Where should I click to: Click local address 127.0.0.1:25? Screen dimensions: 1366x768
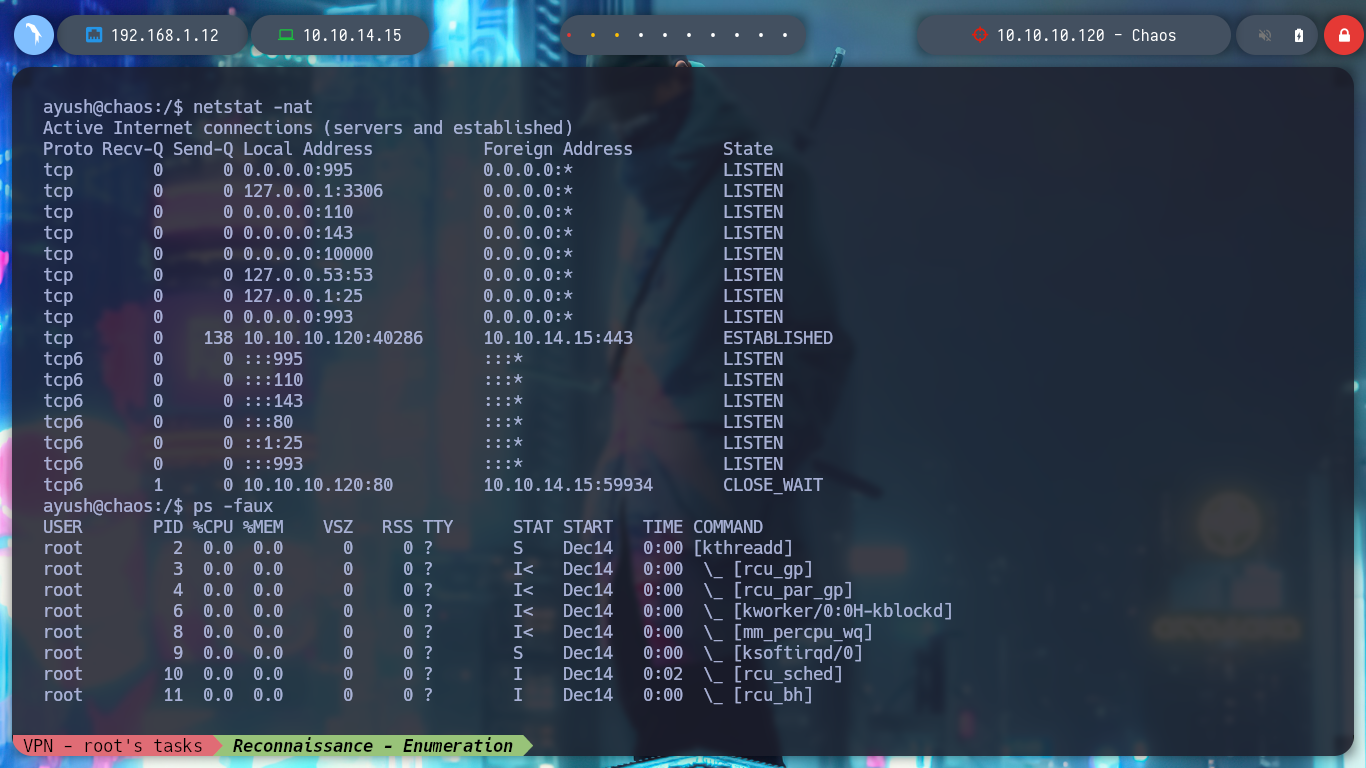(303, 296)
